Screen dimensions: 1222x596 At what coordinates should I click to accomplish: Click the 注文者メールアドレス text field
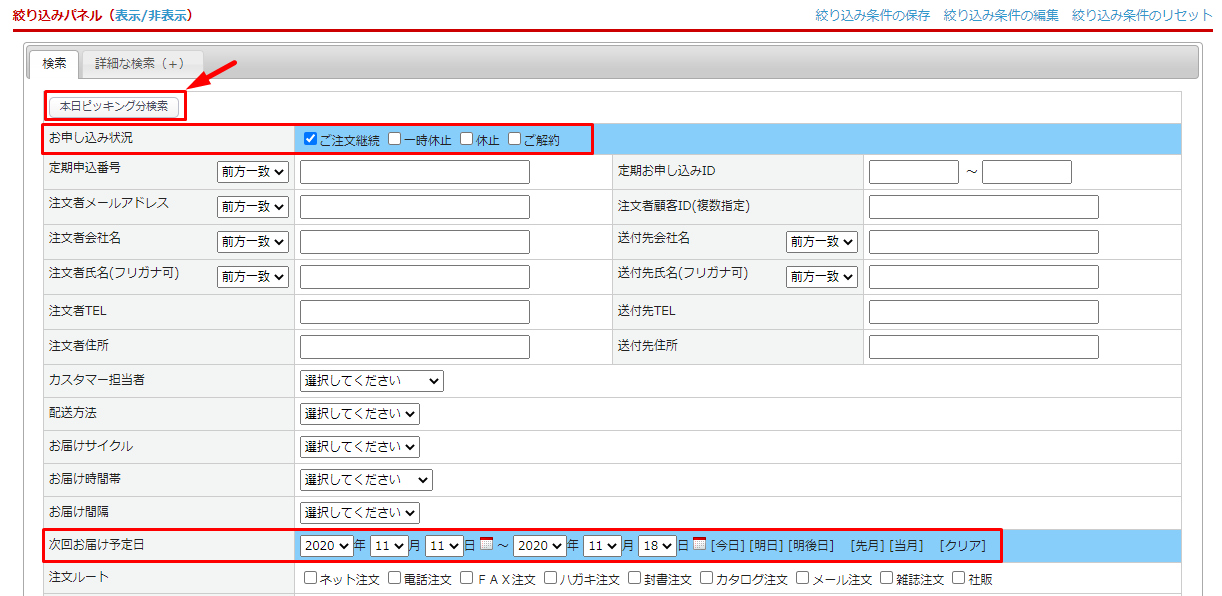[x=414, y=207]
